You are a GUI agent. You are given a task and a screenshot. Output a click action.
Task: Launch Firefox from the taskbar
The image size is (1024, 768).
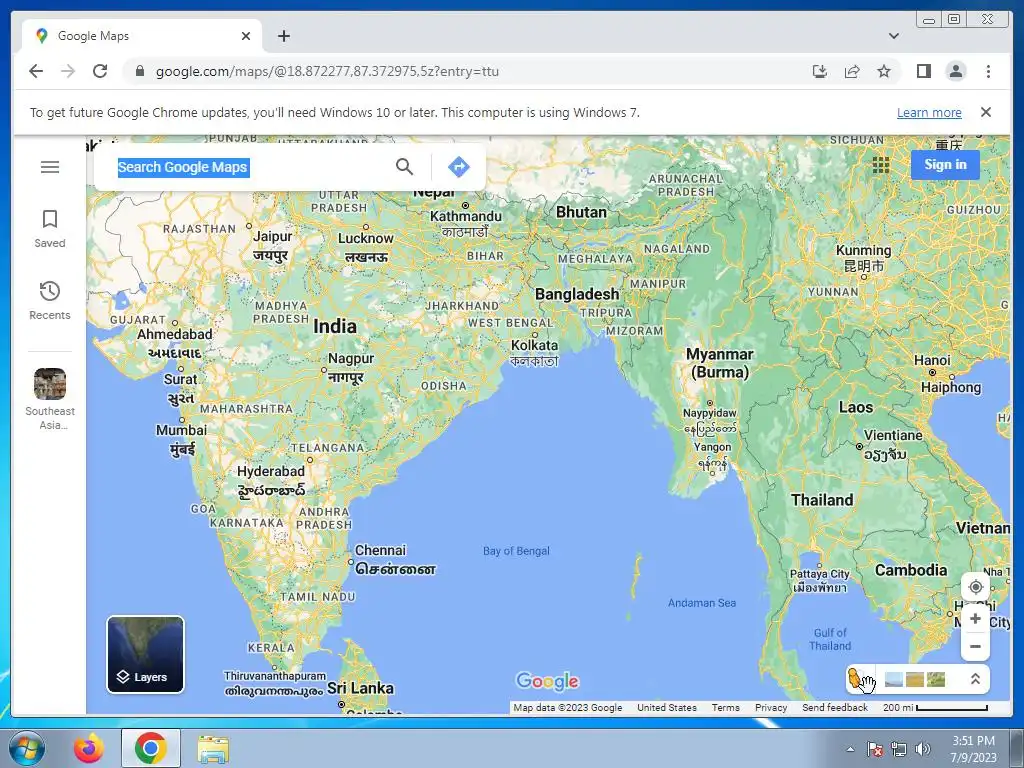[x=88, y=748]
